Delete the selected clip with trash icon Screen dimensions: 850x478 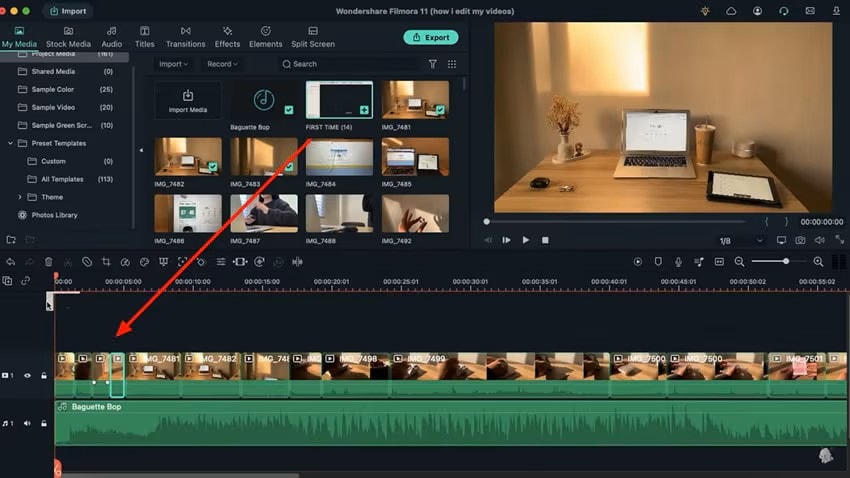48,262
